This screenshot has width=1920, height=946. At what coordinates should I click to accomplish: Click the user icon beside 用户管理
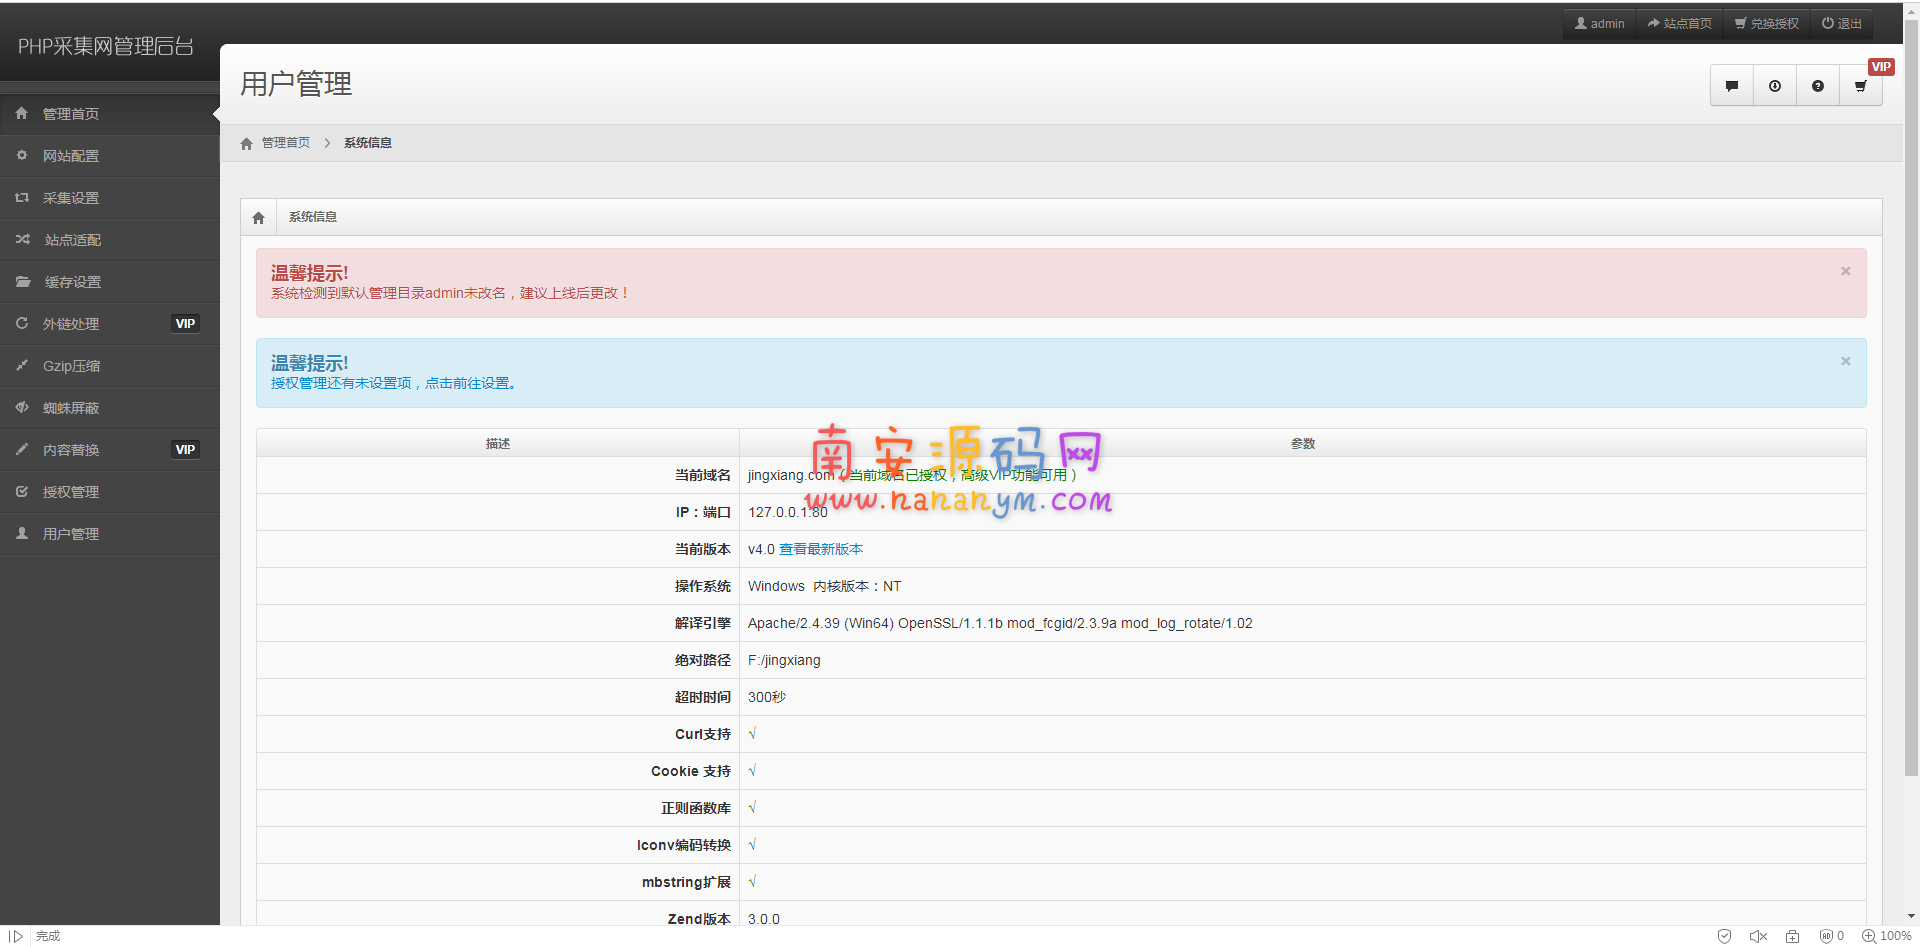coord(22,533)
